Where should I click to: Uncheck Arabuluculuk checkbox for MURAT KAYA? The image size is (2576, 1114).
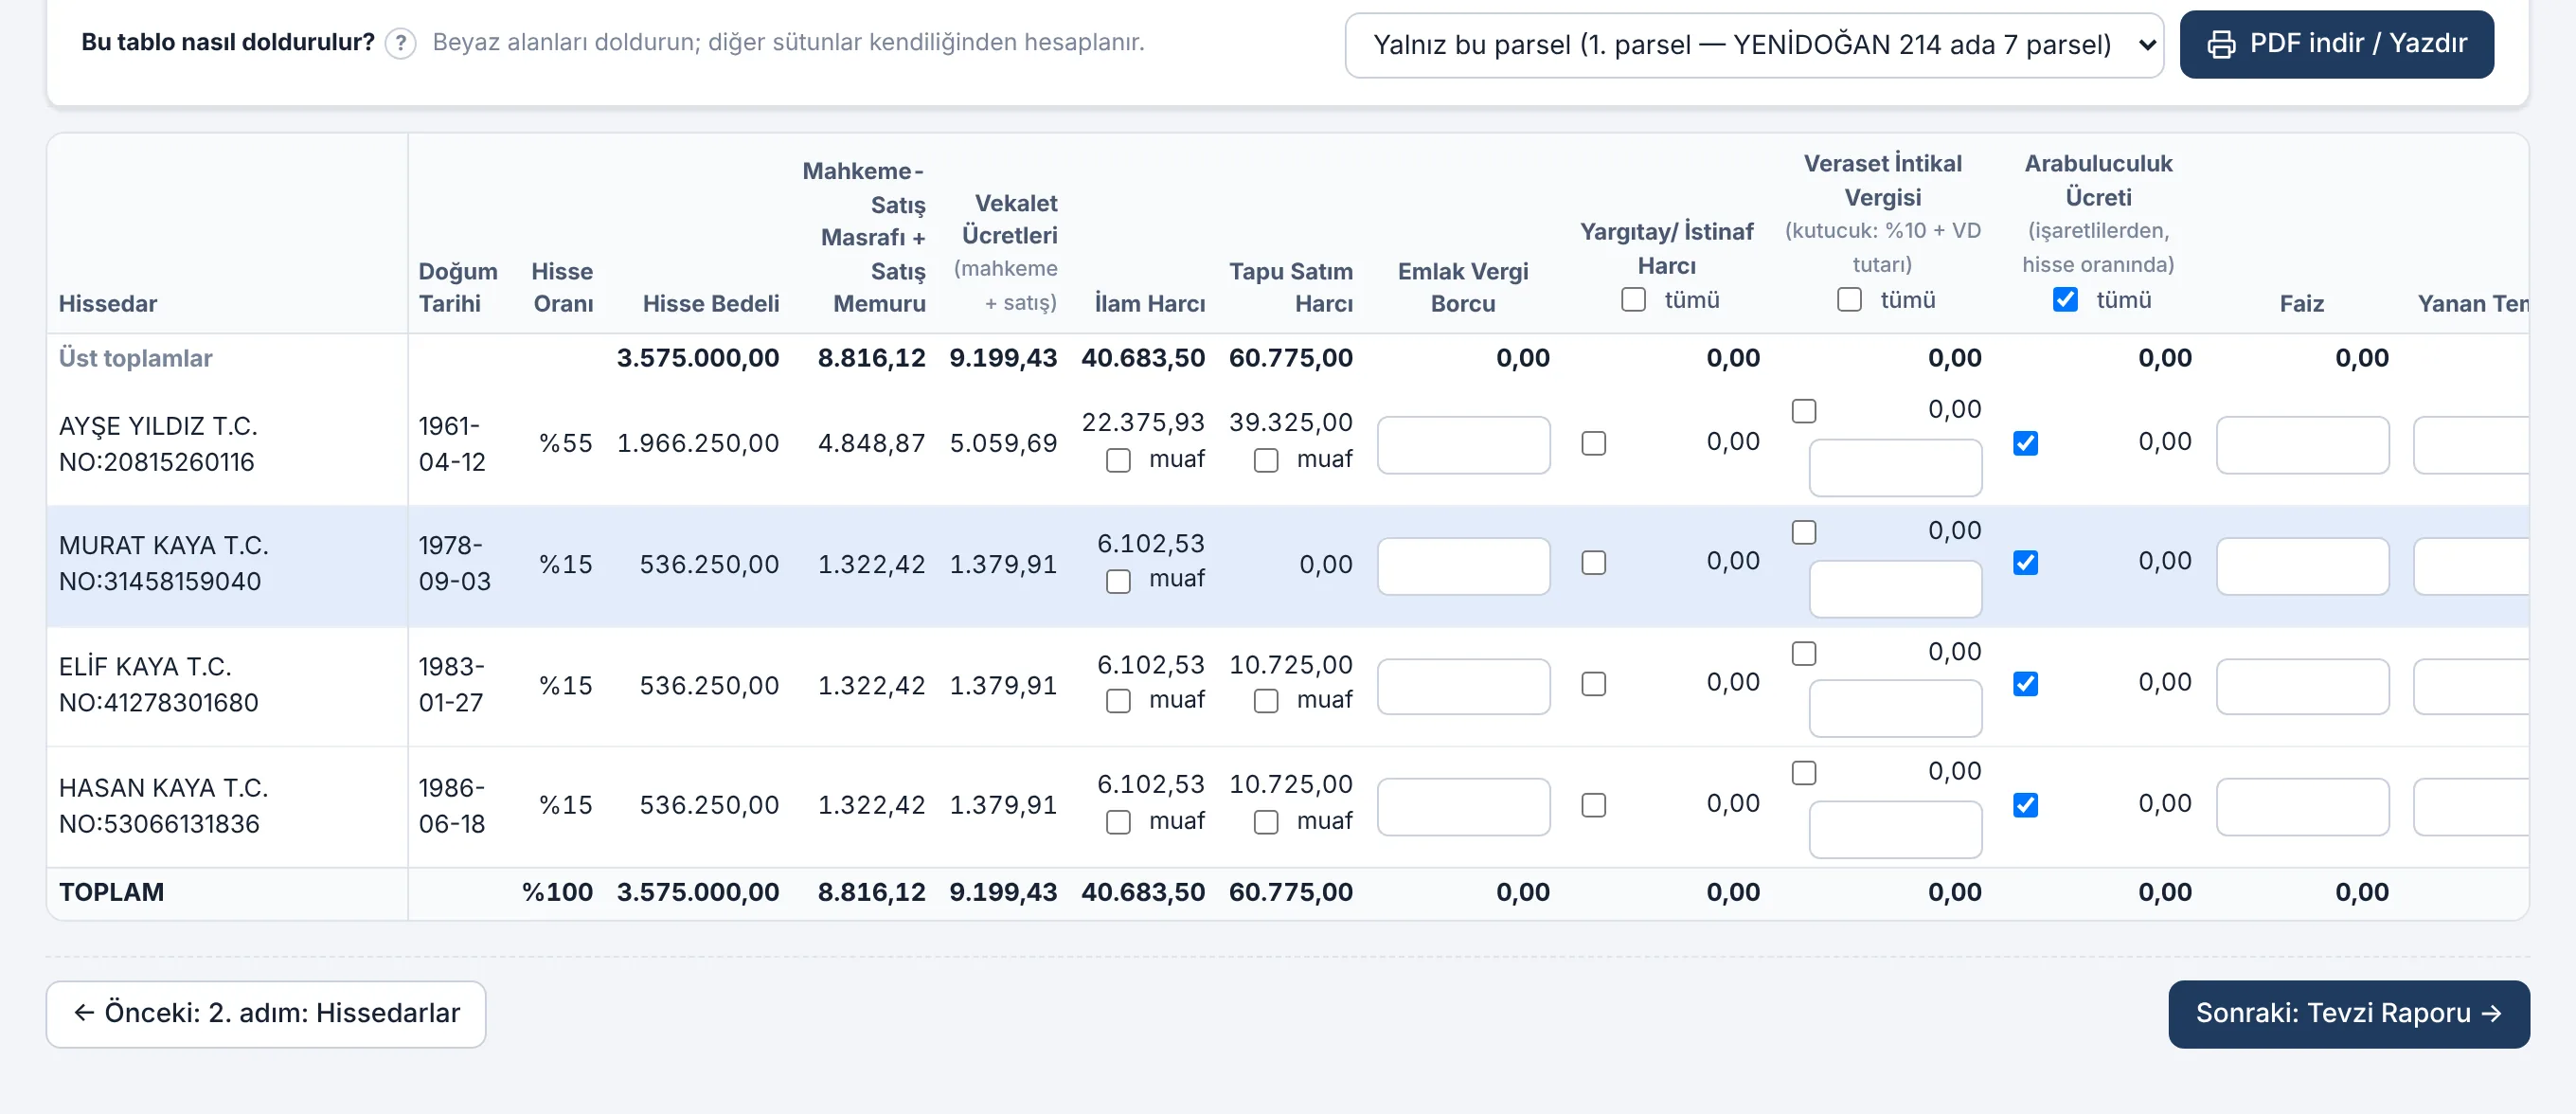click(2025, 562)
